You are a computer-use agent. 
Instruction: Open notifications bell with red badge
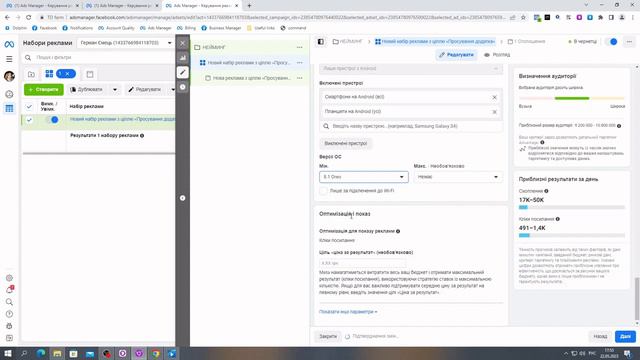[x=9, y=290]
